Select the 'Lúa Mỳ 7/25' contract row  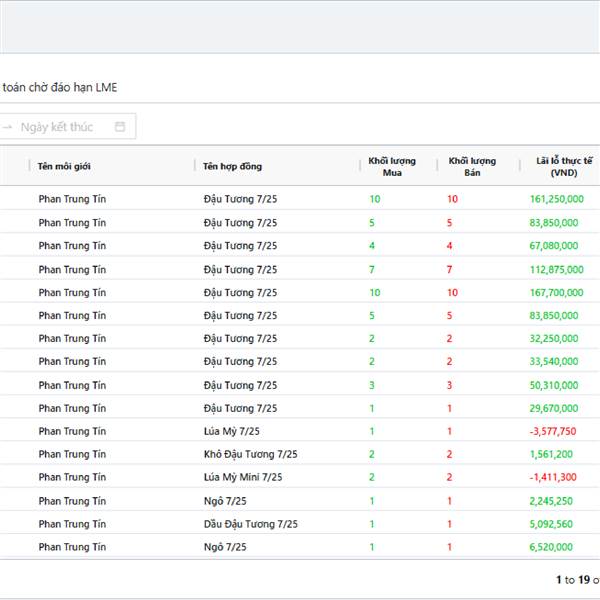pos(231,431)
